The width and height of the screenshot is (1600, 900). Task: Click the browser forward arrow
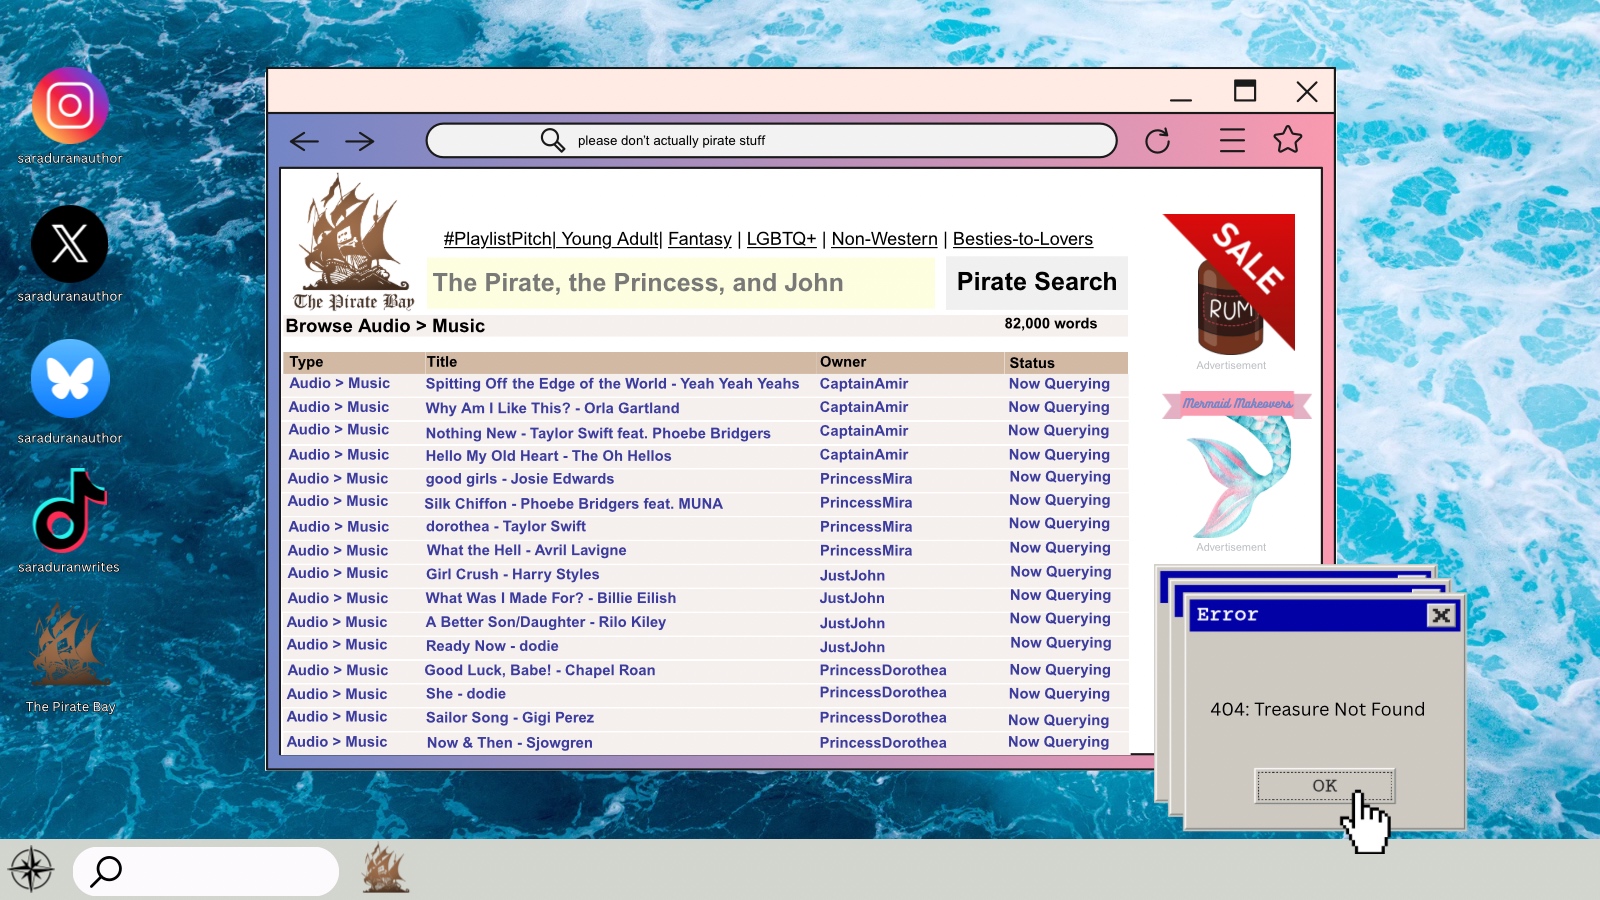tap(359, 141)
